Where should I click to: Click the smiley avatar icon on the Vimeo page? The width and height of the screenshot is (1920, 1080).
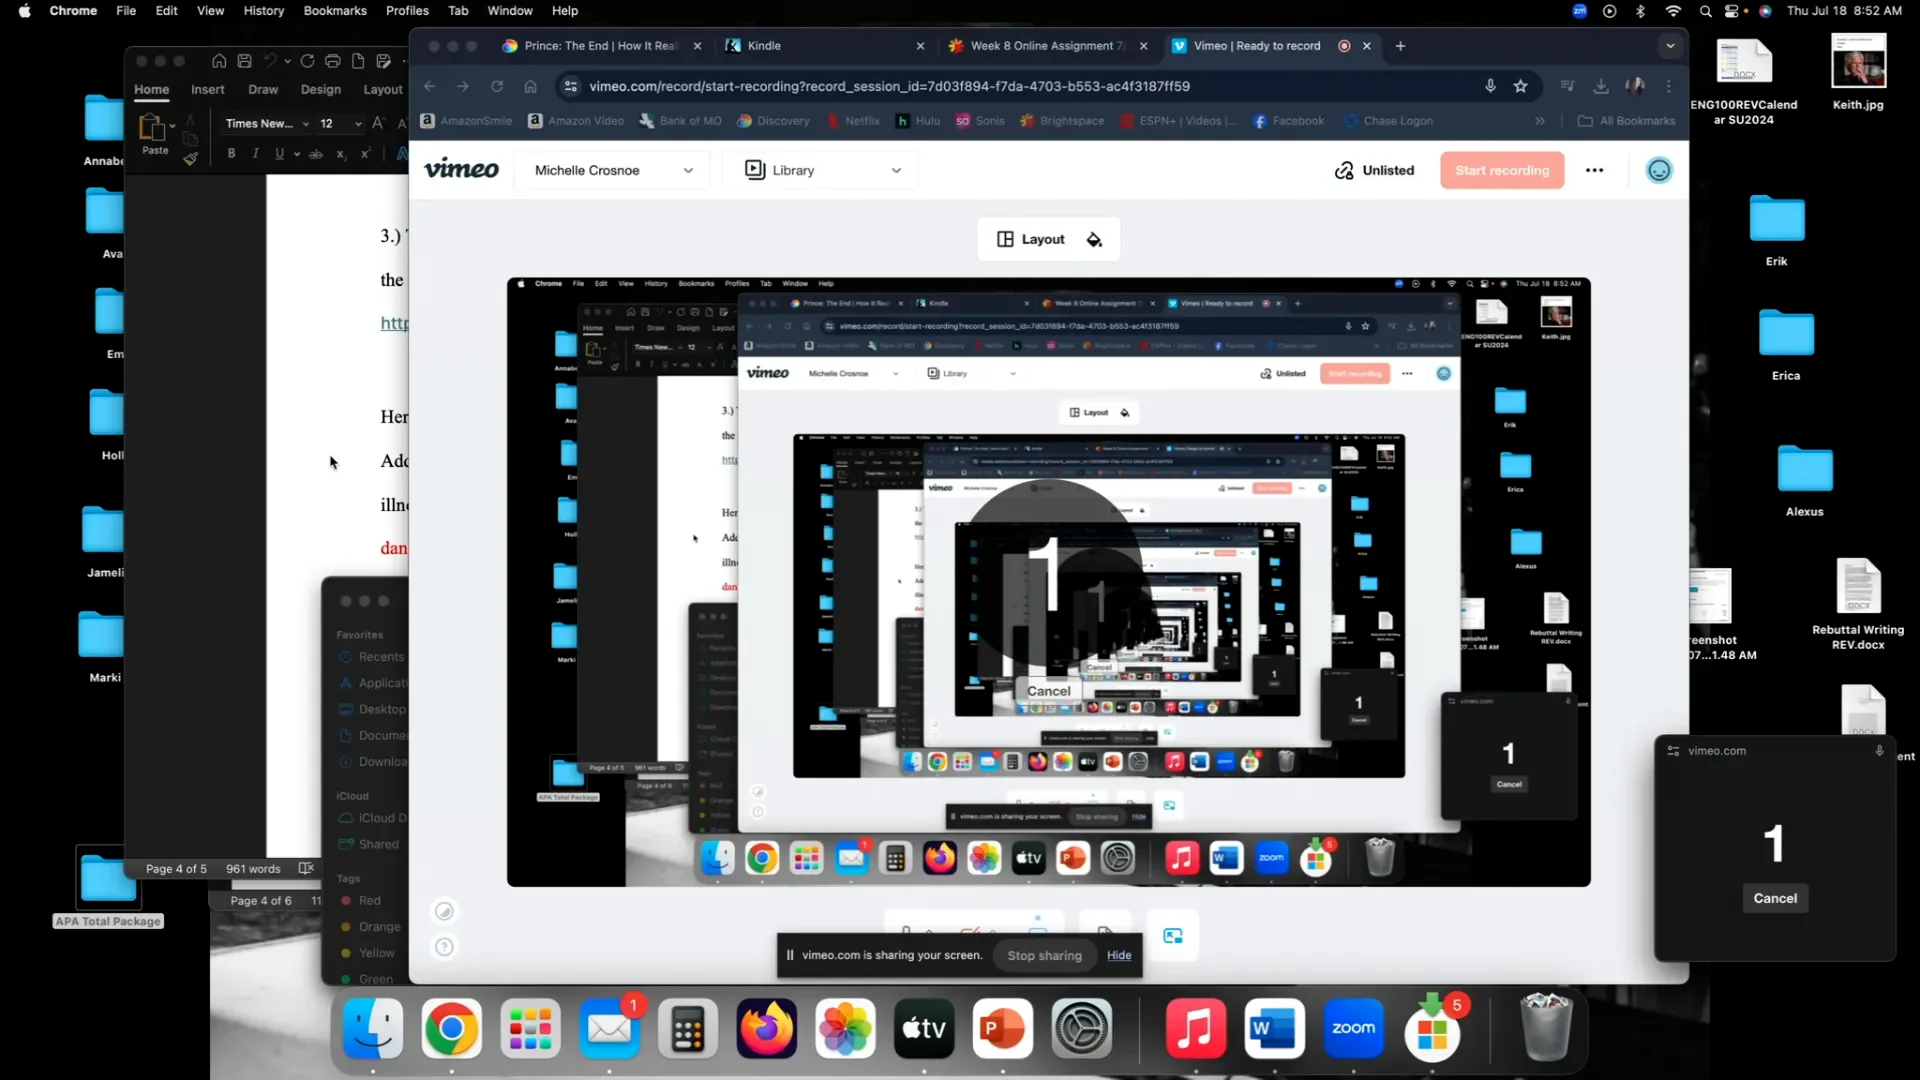tap(1658, 170)
